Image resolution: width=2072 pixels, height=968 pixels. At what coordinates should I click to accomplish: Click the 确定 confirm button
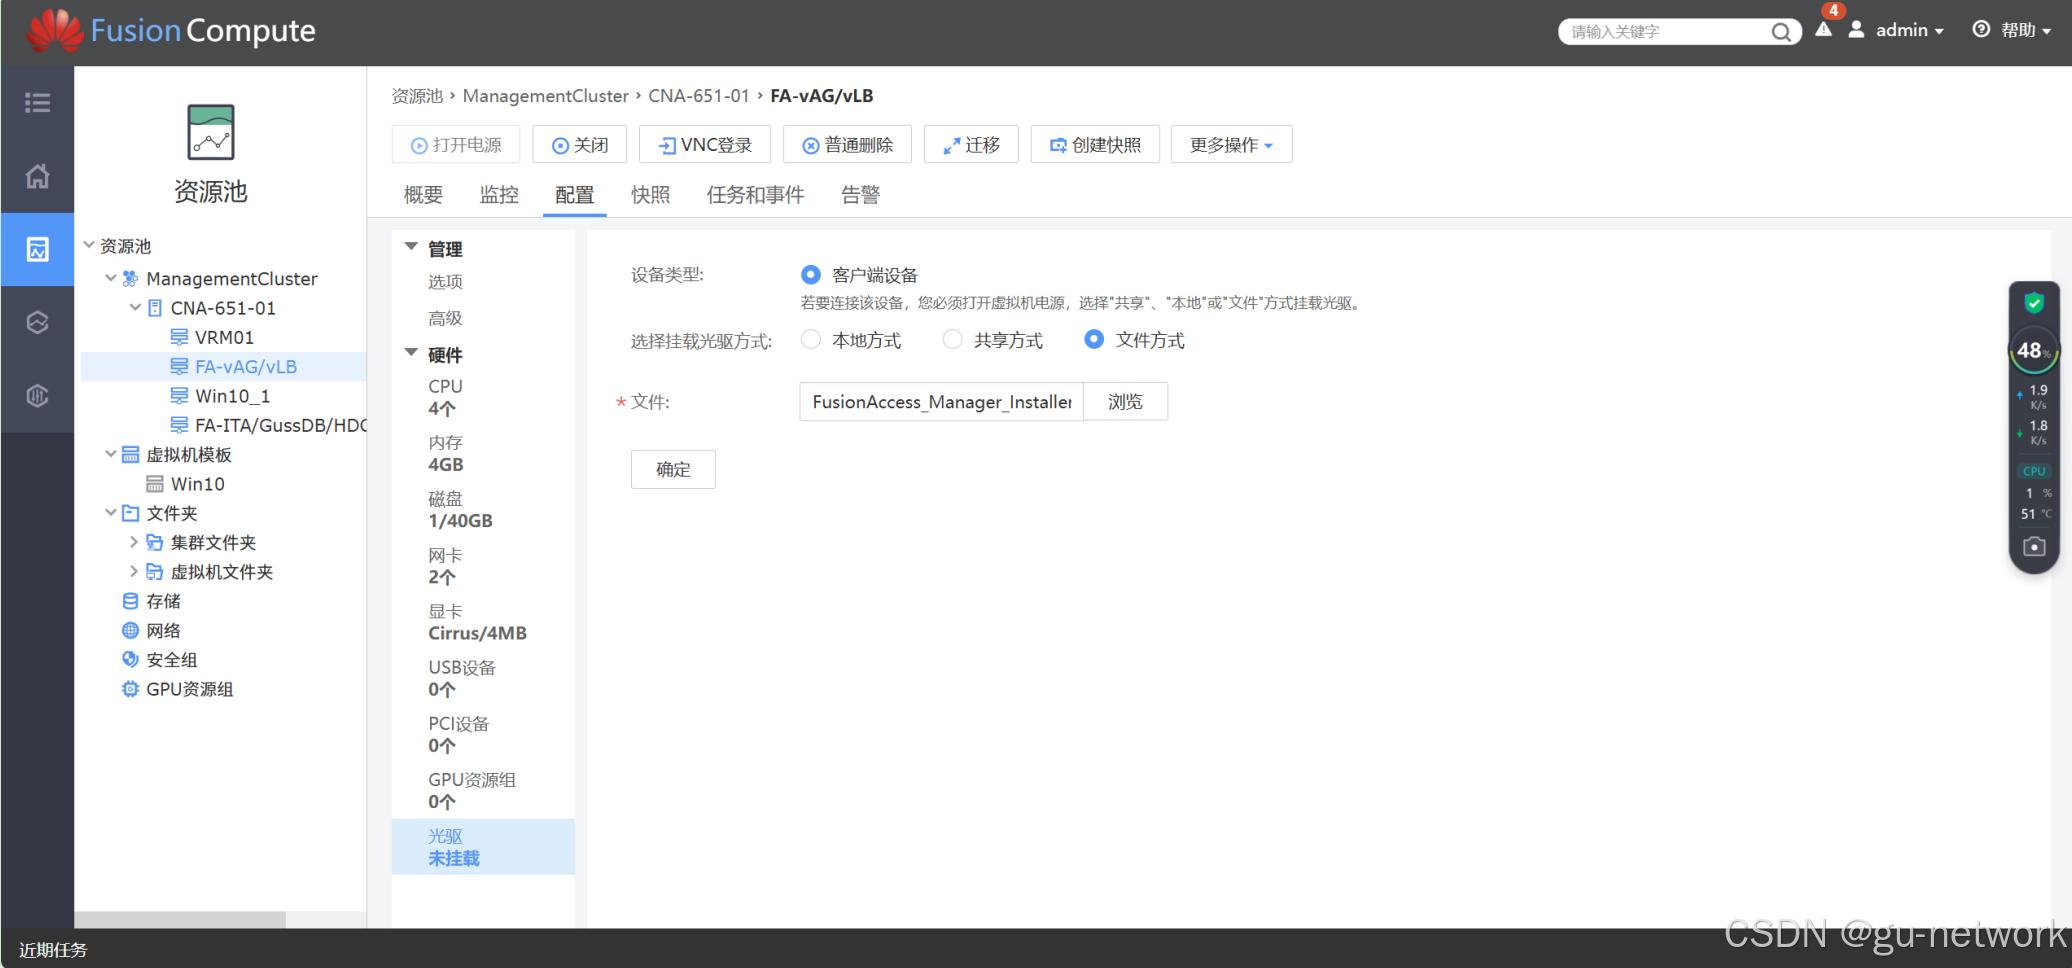point(673,469)
